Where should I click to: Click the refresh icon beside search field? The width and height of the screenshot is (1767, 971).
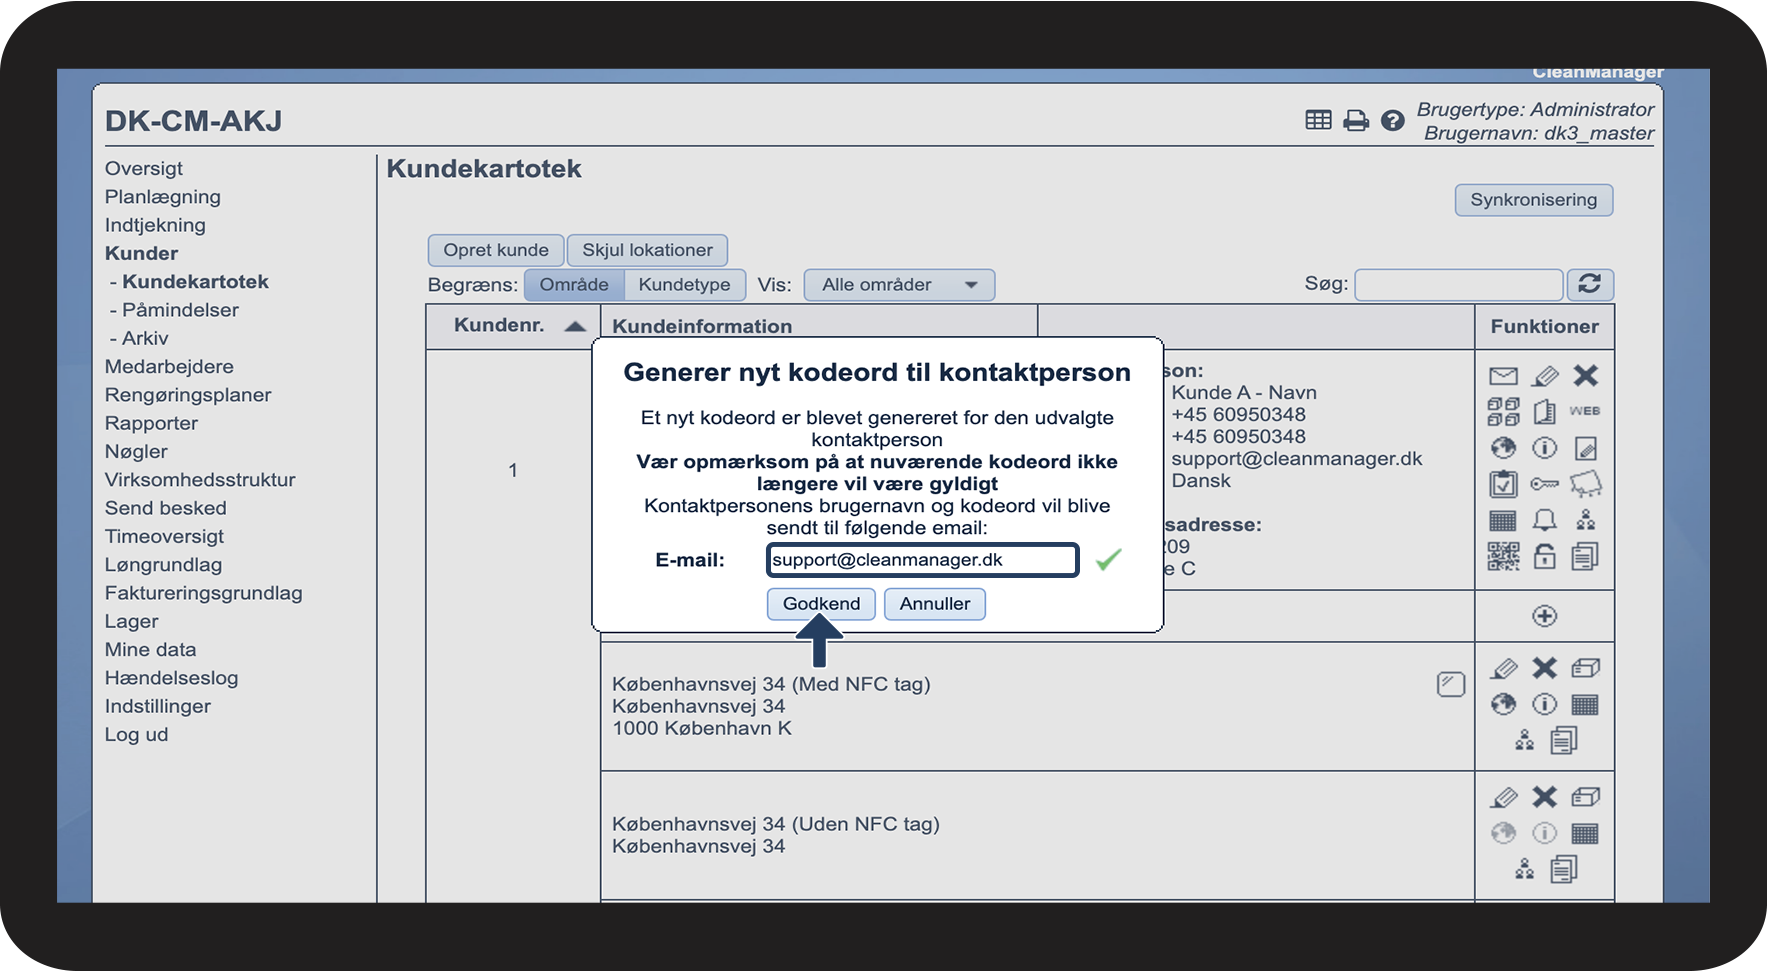click(1589, 284)
